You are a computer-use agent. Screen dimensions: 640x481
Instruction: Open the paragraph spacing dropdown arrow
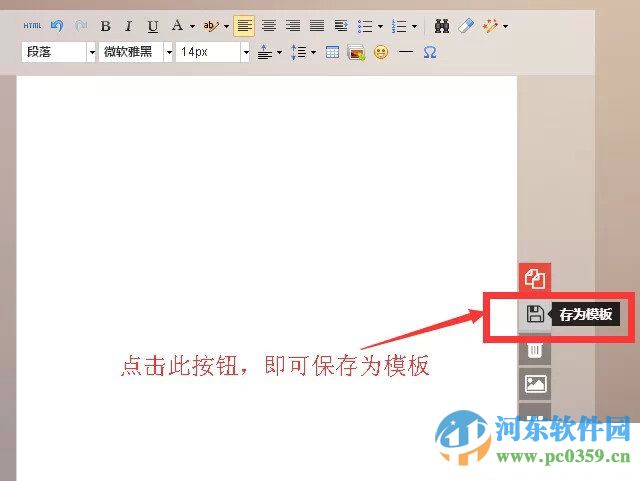click(280, 52)
